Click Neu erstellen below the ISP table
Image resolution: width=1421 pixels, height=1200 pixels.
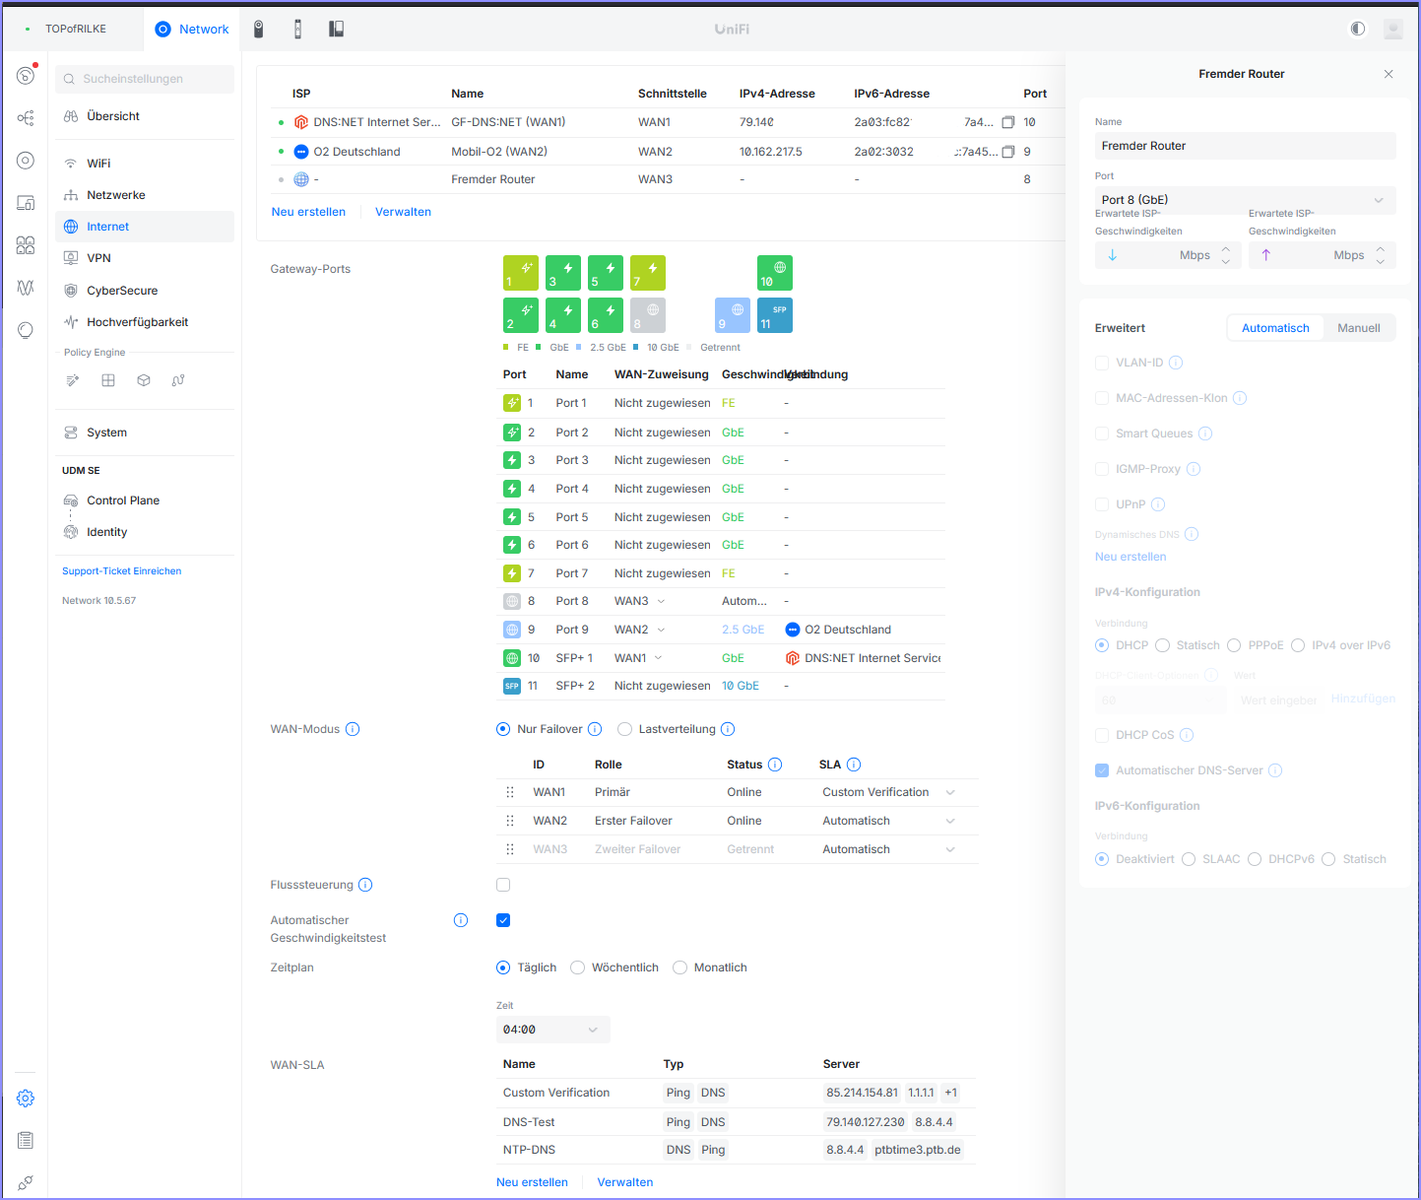(x=308, y=212)
